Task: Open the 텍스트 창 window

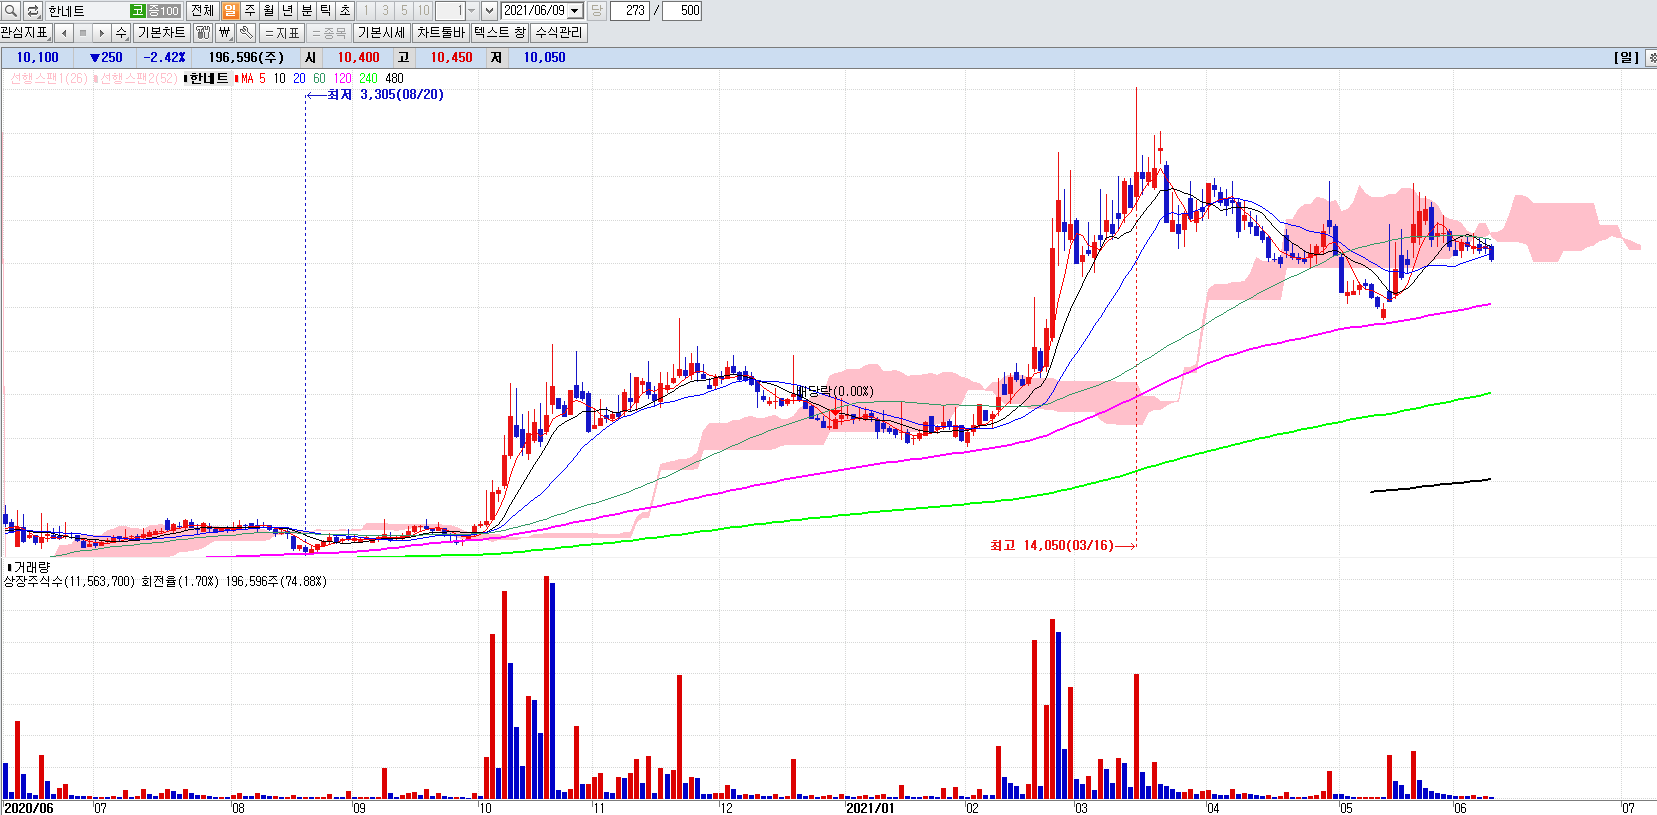Action: click(500, 33)
